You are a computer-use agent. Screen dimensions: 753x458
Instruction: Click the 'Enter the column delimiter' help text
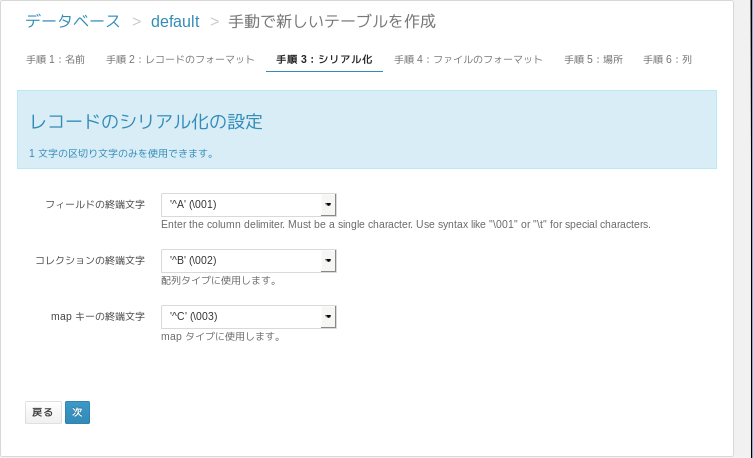(406, 225)
